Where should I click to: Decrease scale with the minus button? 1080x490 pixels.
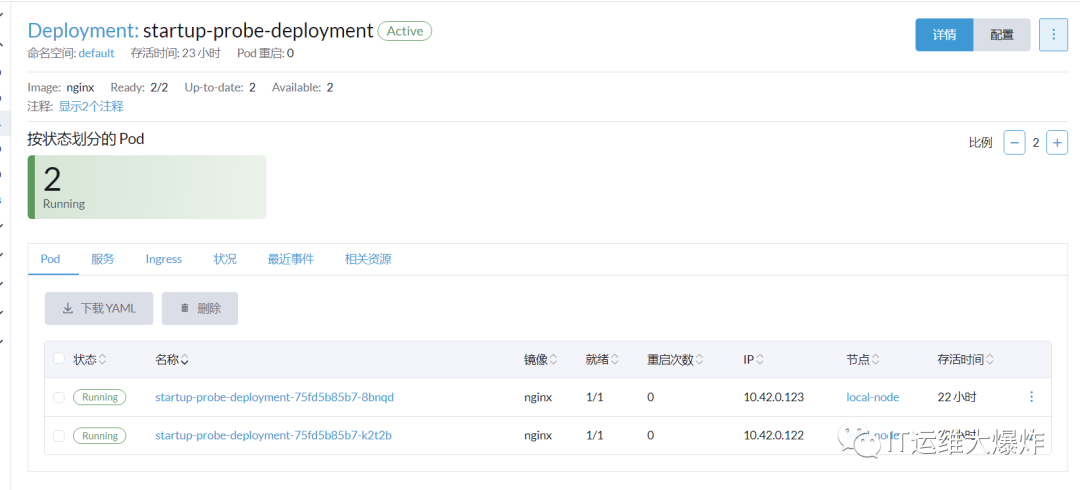coord(1014,143)
